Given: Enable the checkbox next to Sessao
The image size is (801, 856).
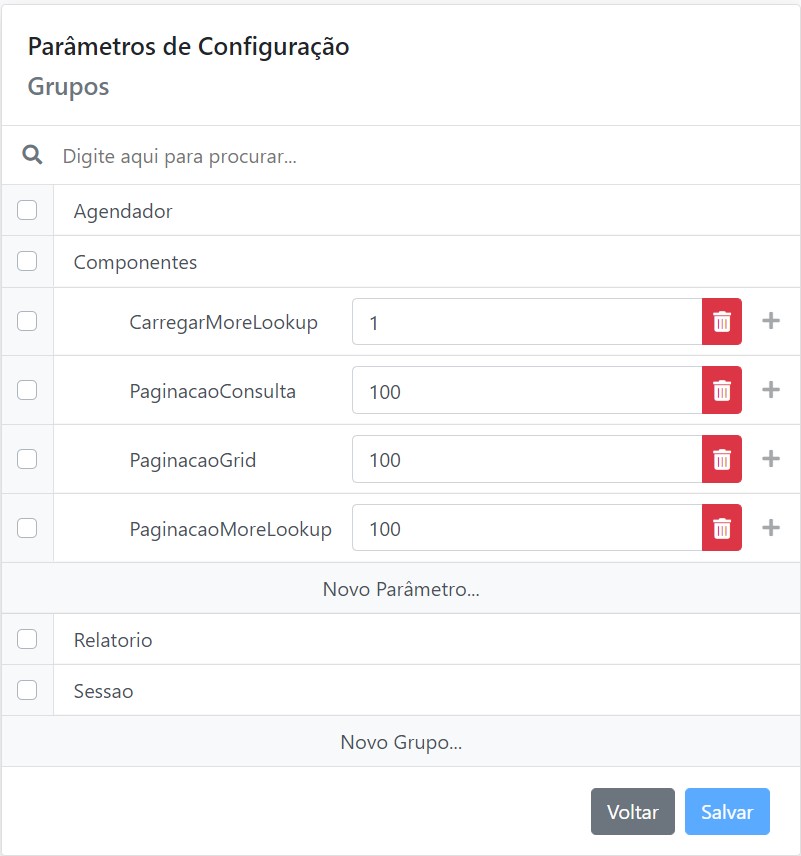Looking at the screenshot, I should [x=27, y=690].
